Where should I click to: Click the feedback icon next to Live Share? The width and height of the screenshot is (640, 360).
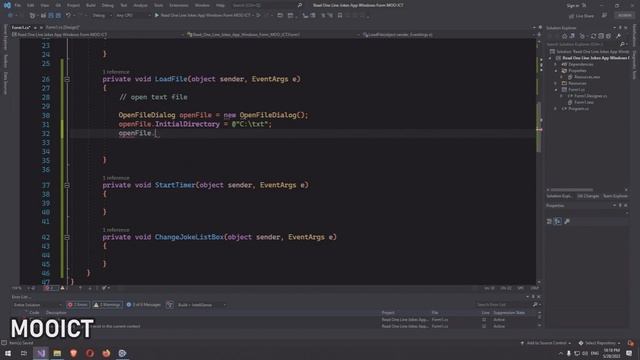pyautogui.click(x=604, y=16)
